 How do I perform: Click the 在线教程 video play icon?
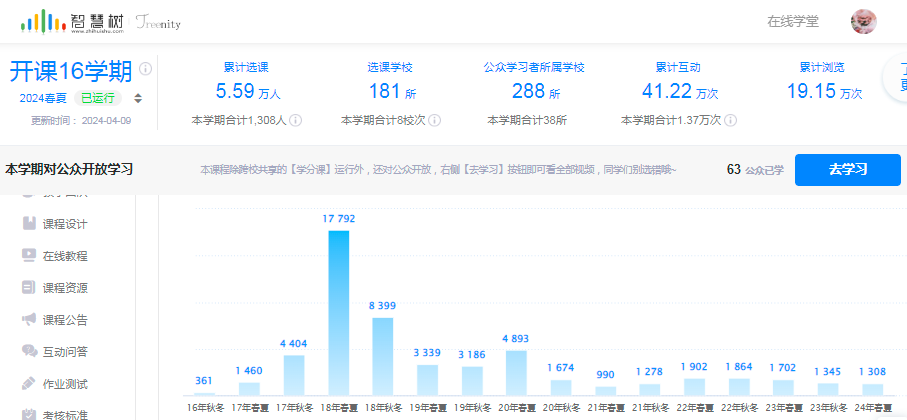pyautogui.click(x=29, y=255)
